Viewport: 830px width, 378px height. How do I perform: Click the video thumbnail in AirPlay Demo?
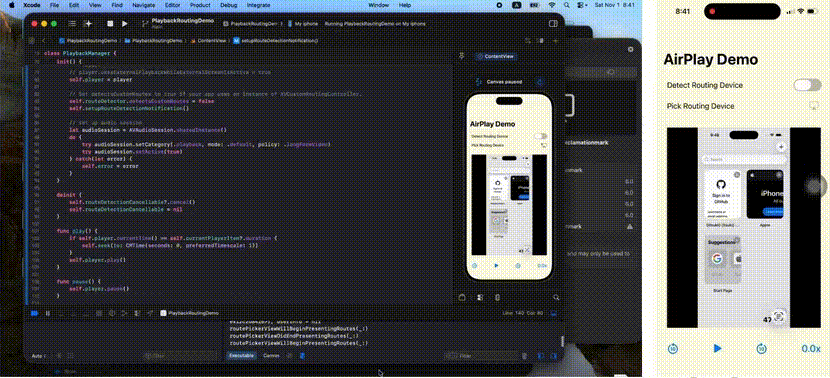tap(744, 227)
